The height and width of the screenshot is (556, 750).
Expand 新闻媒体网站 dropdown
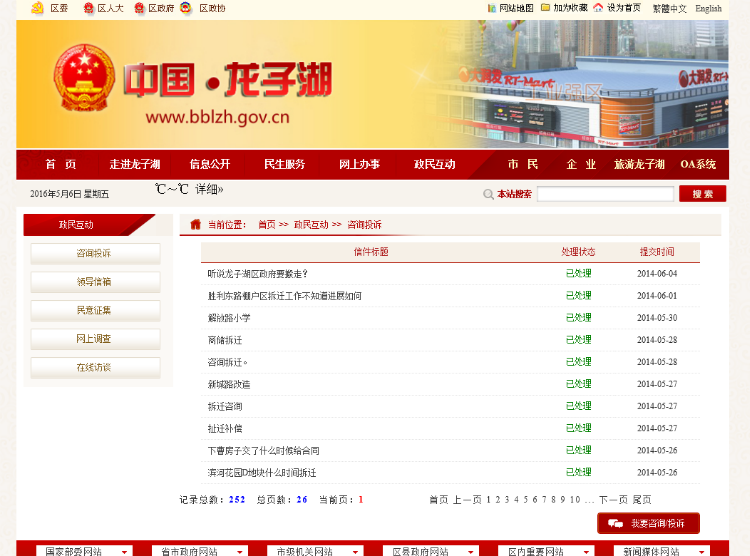point(662,551)
